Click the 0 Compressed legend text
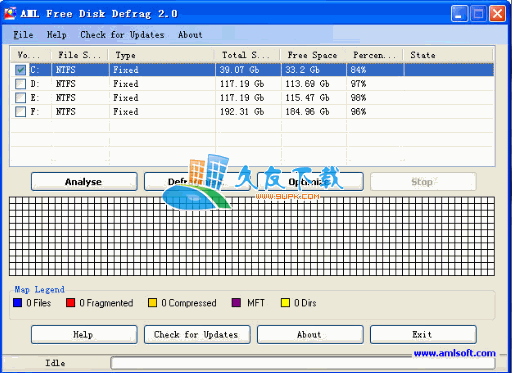This screenshot has width=512, height=373. coord(189,303)
